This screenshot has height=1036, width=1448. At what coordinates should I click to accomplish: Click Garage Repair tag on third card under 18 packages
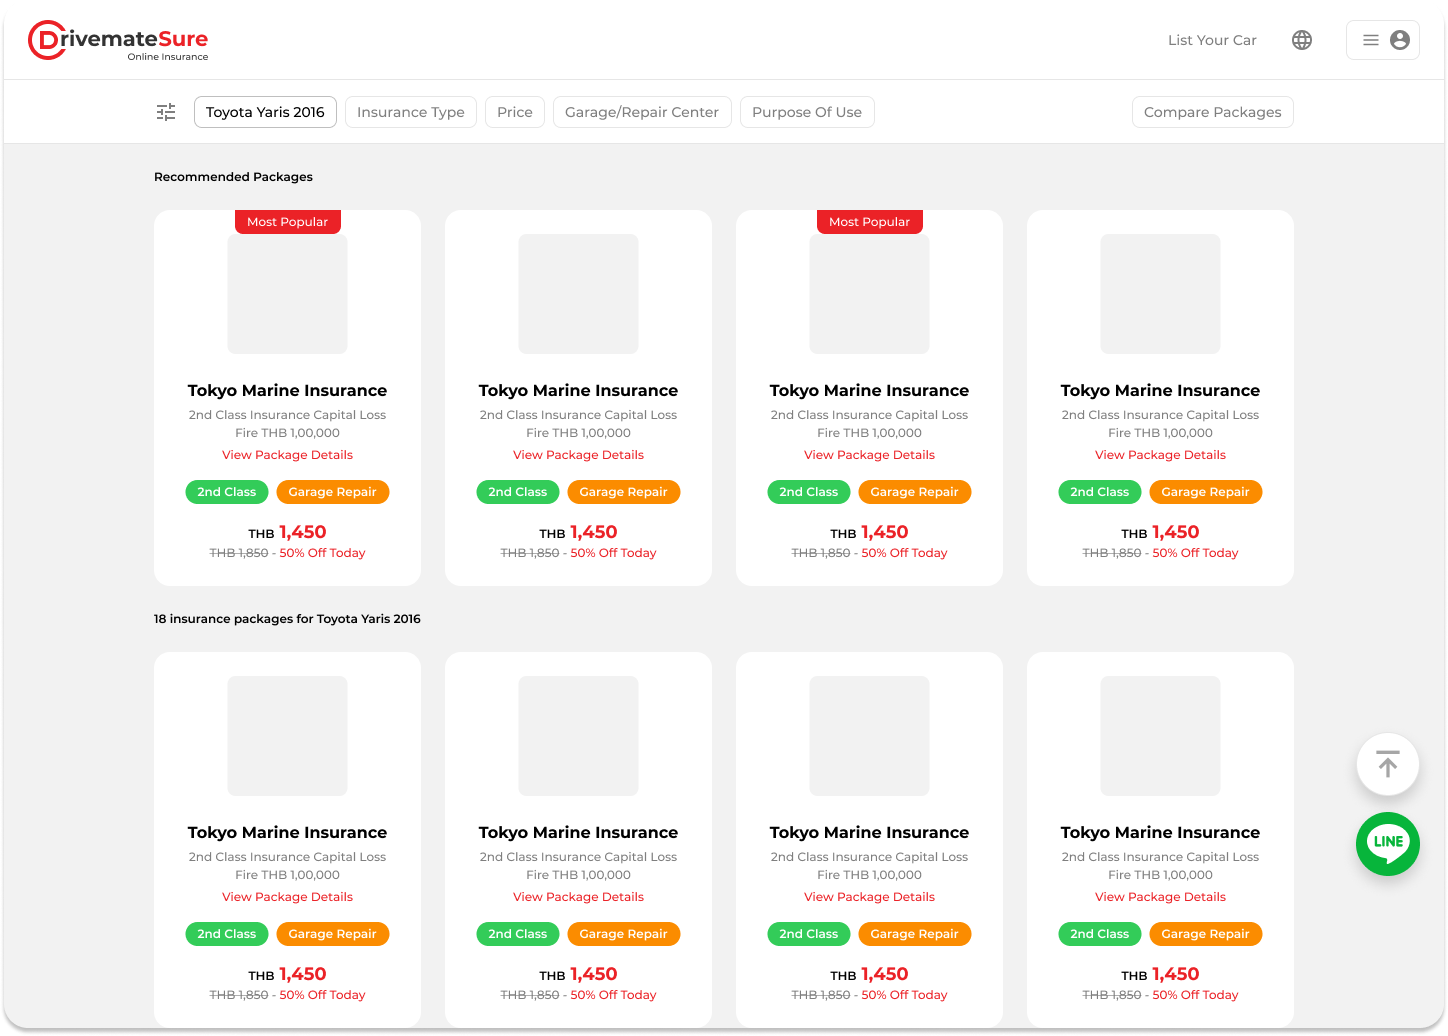click(915, 934)
